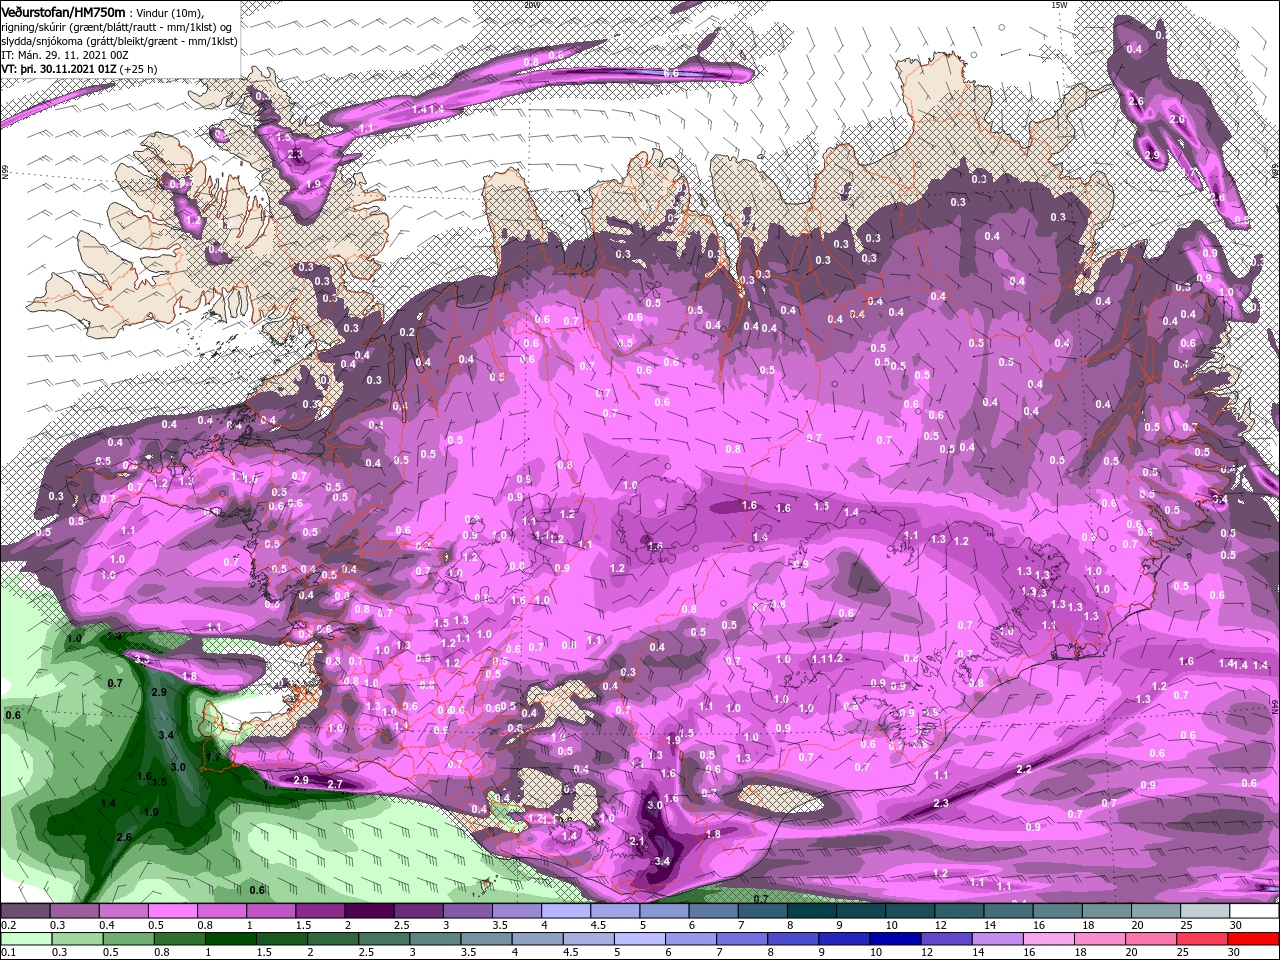Image resolution: width=1280 pixels, height=960 pixels.
Task: Click the light pink 16 rain legend swatch
Action: pos(1049,939)
